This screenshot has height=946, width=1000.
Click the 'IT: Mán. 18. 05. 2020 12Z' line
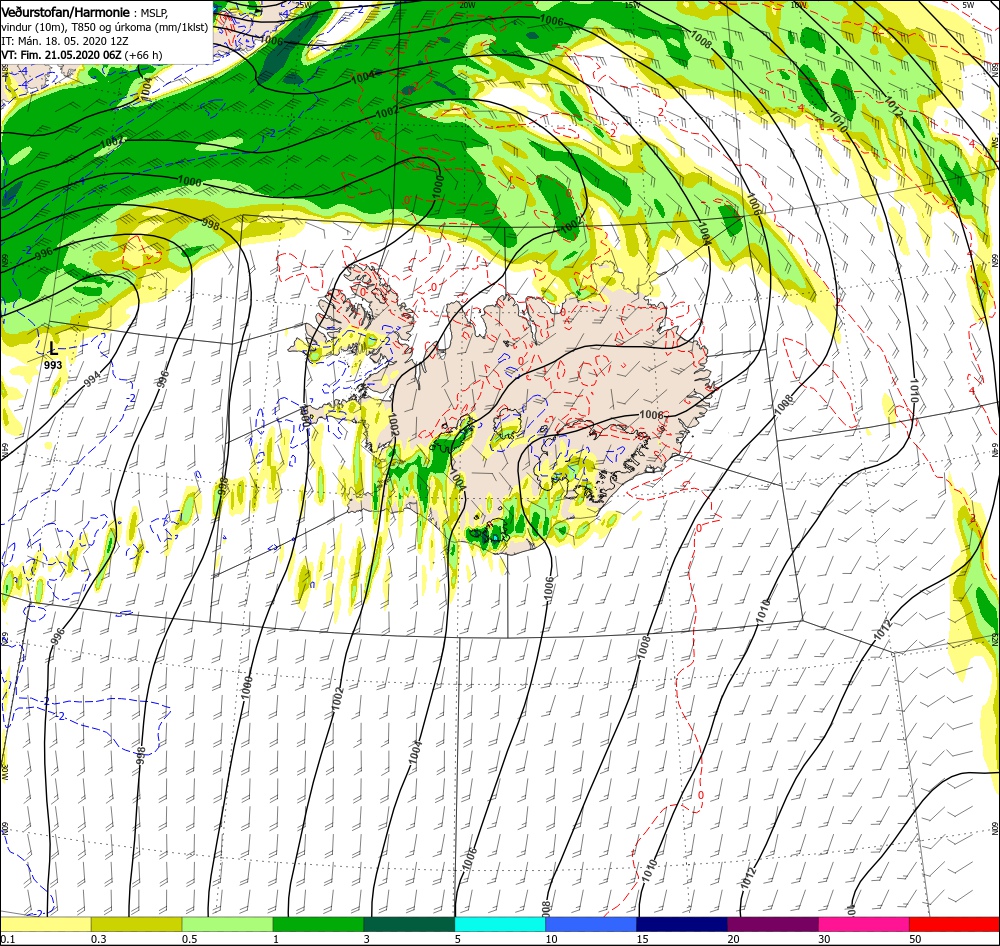65,41
